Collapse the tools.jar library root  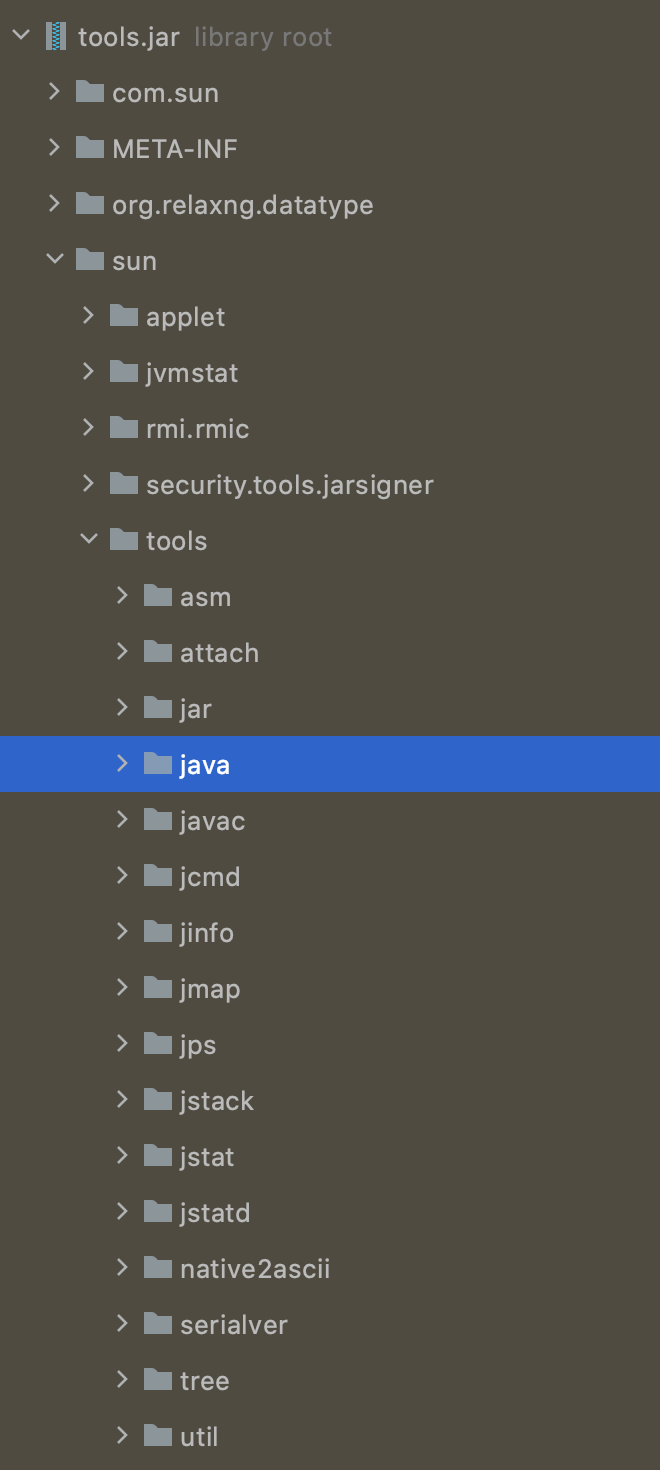(21, 37)
